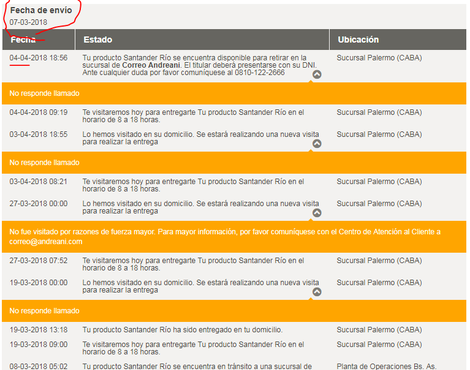470x370 pixels.
Task: Select shipping date 07-03-2018
Action: tap(28, 22)
